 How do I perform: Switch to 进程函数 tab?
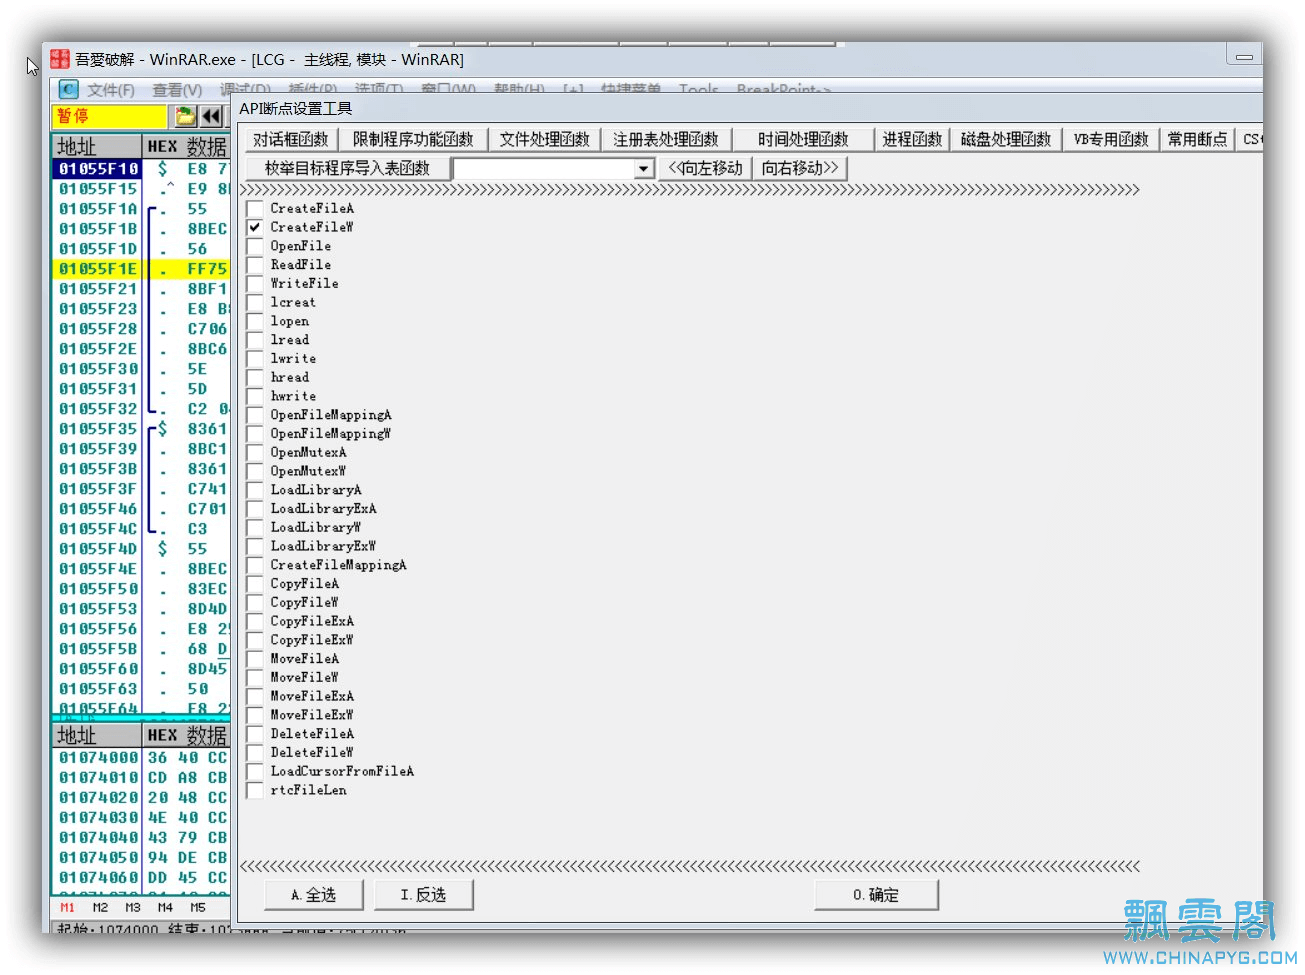point(912,139)
